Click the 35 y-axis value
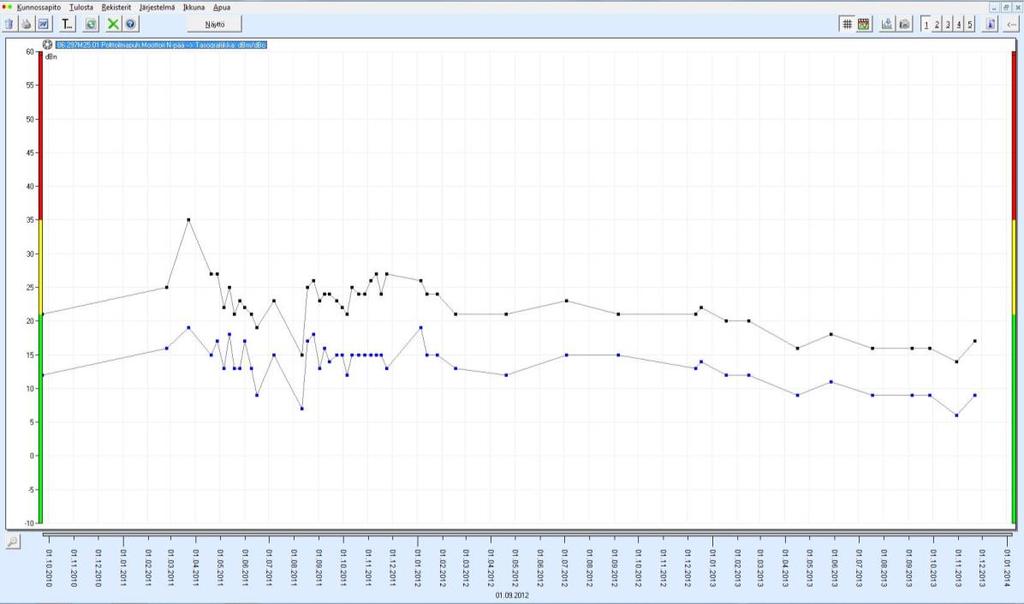The image size is (1024, 604). [x=30, y=220]
